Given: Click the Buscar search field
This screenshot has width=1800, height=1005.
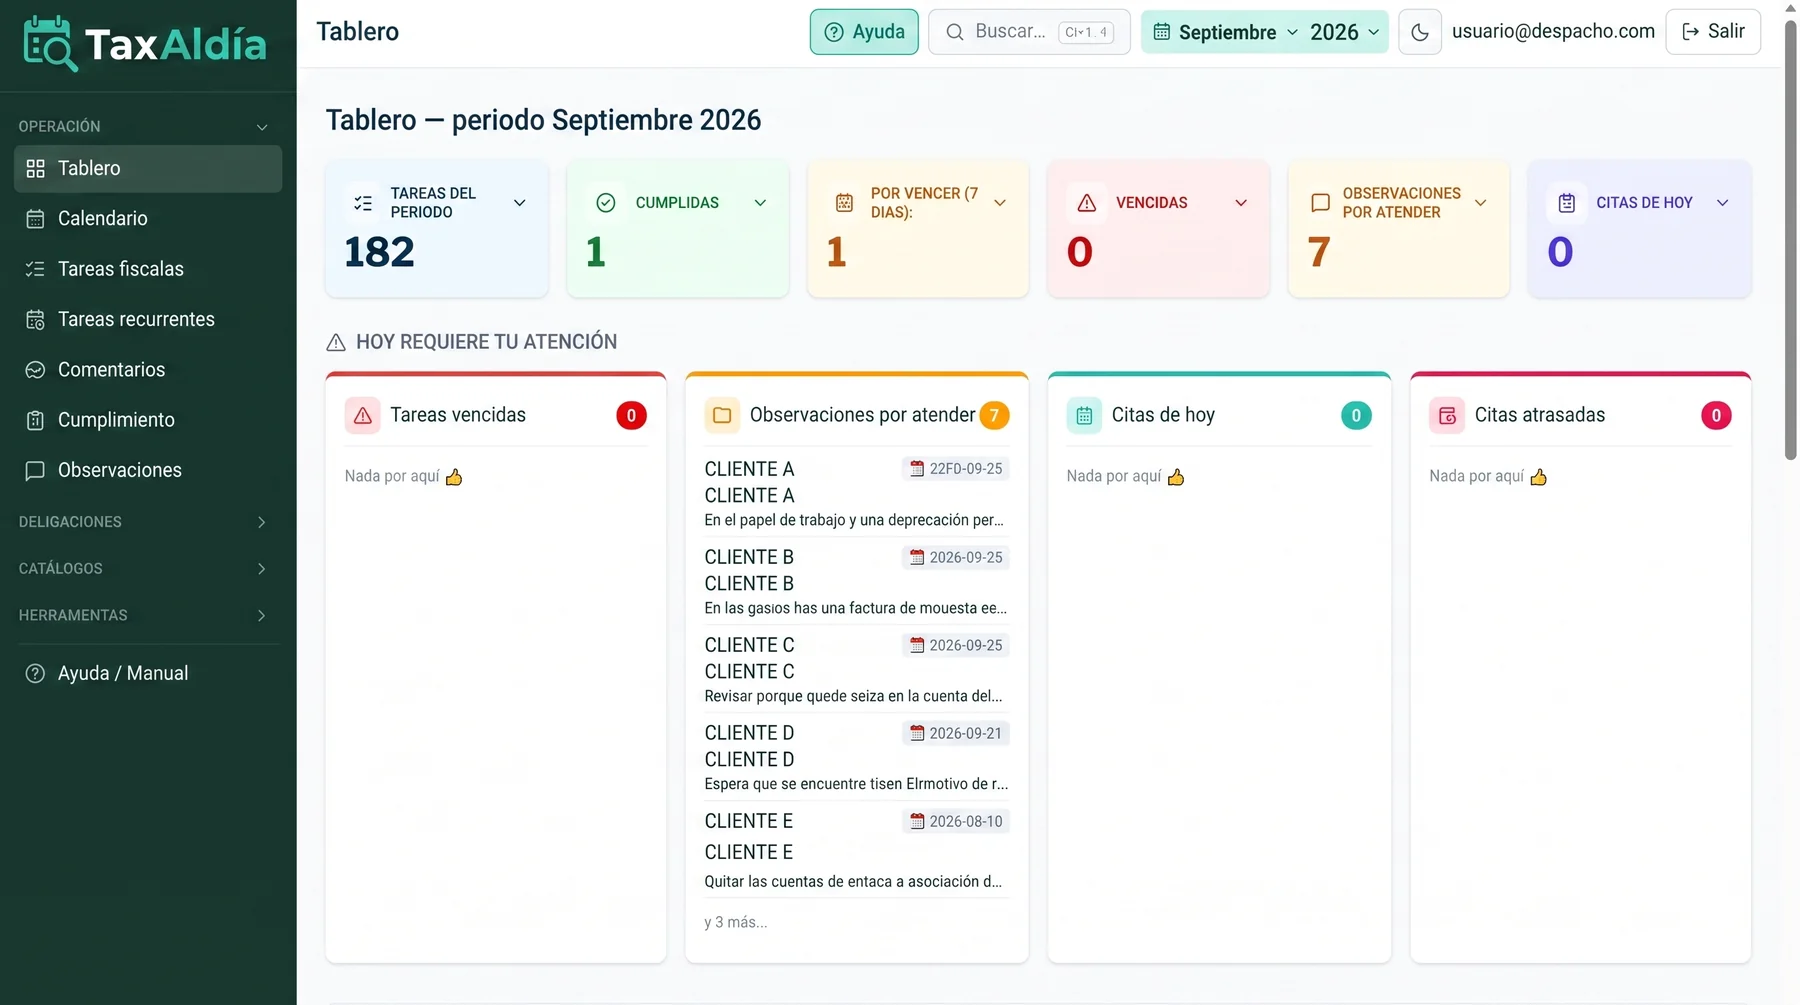Looking at the screenshot, I should point(1029,32).
